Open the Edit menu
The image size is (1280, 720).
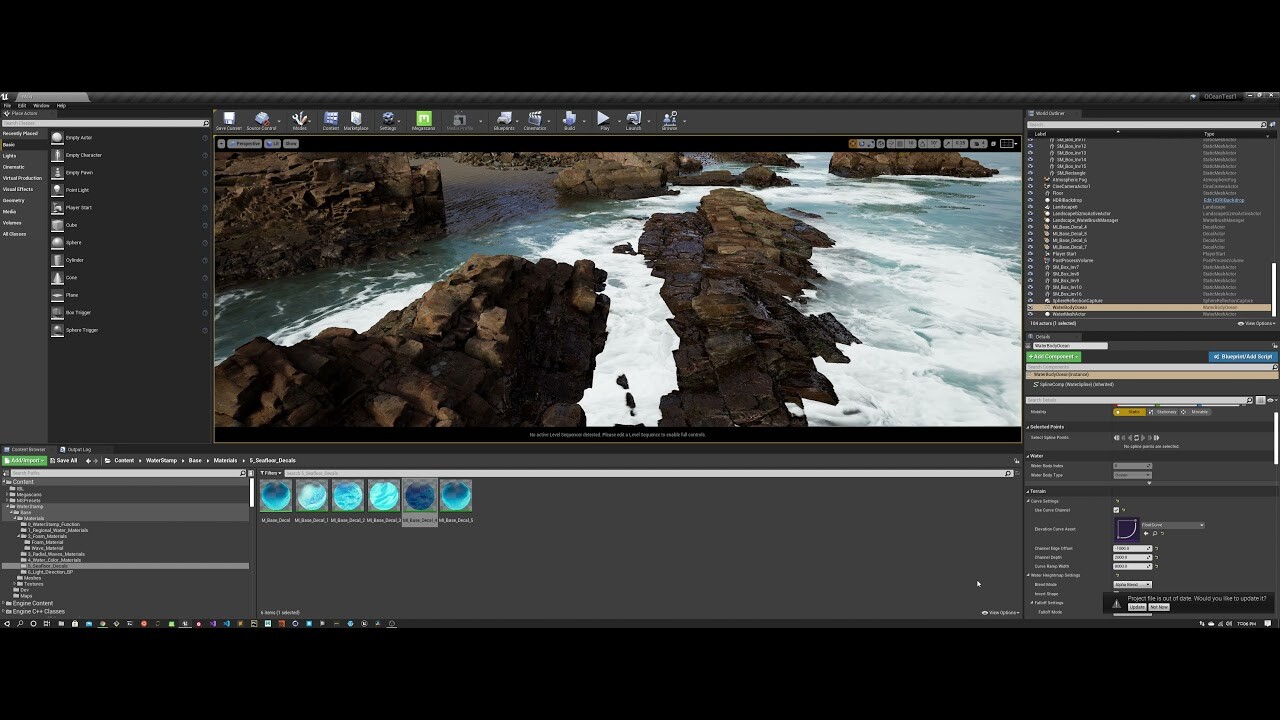[22, 104]
